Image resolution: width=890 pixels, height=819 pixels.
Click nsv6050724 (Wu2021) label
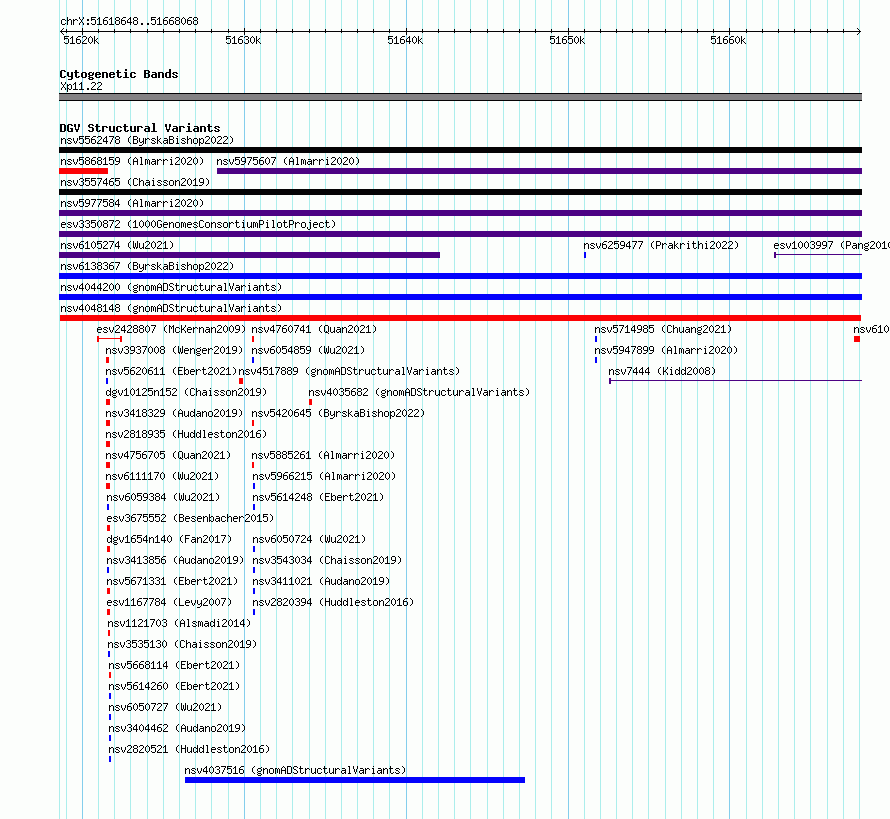coord(309,539)
